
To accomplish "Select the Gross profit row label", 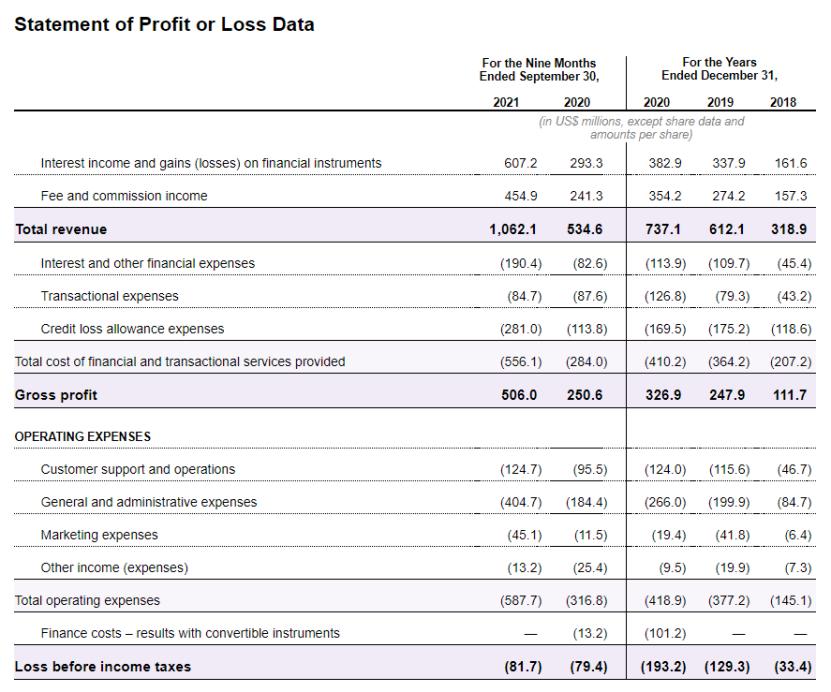I will (56, 395).
